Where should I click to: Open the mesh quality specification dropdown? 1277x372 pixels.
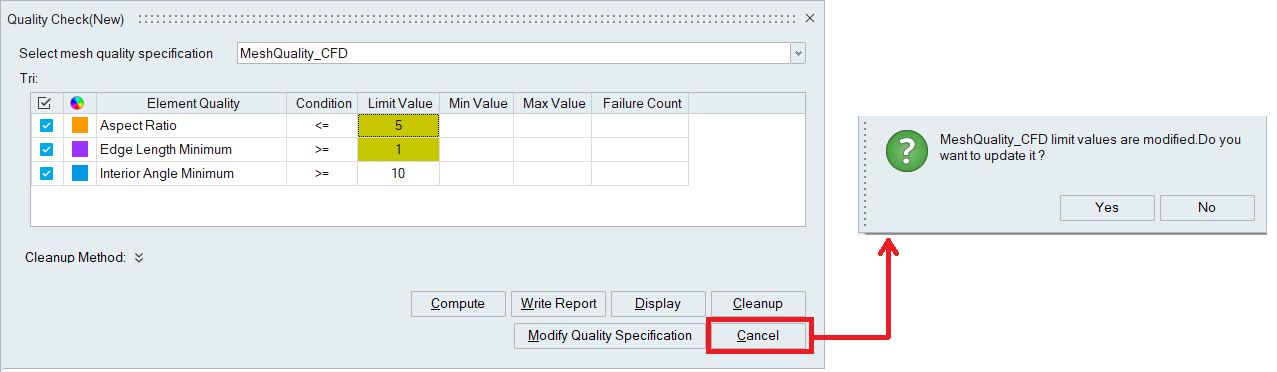[797, 54]
